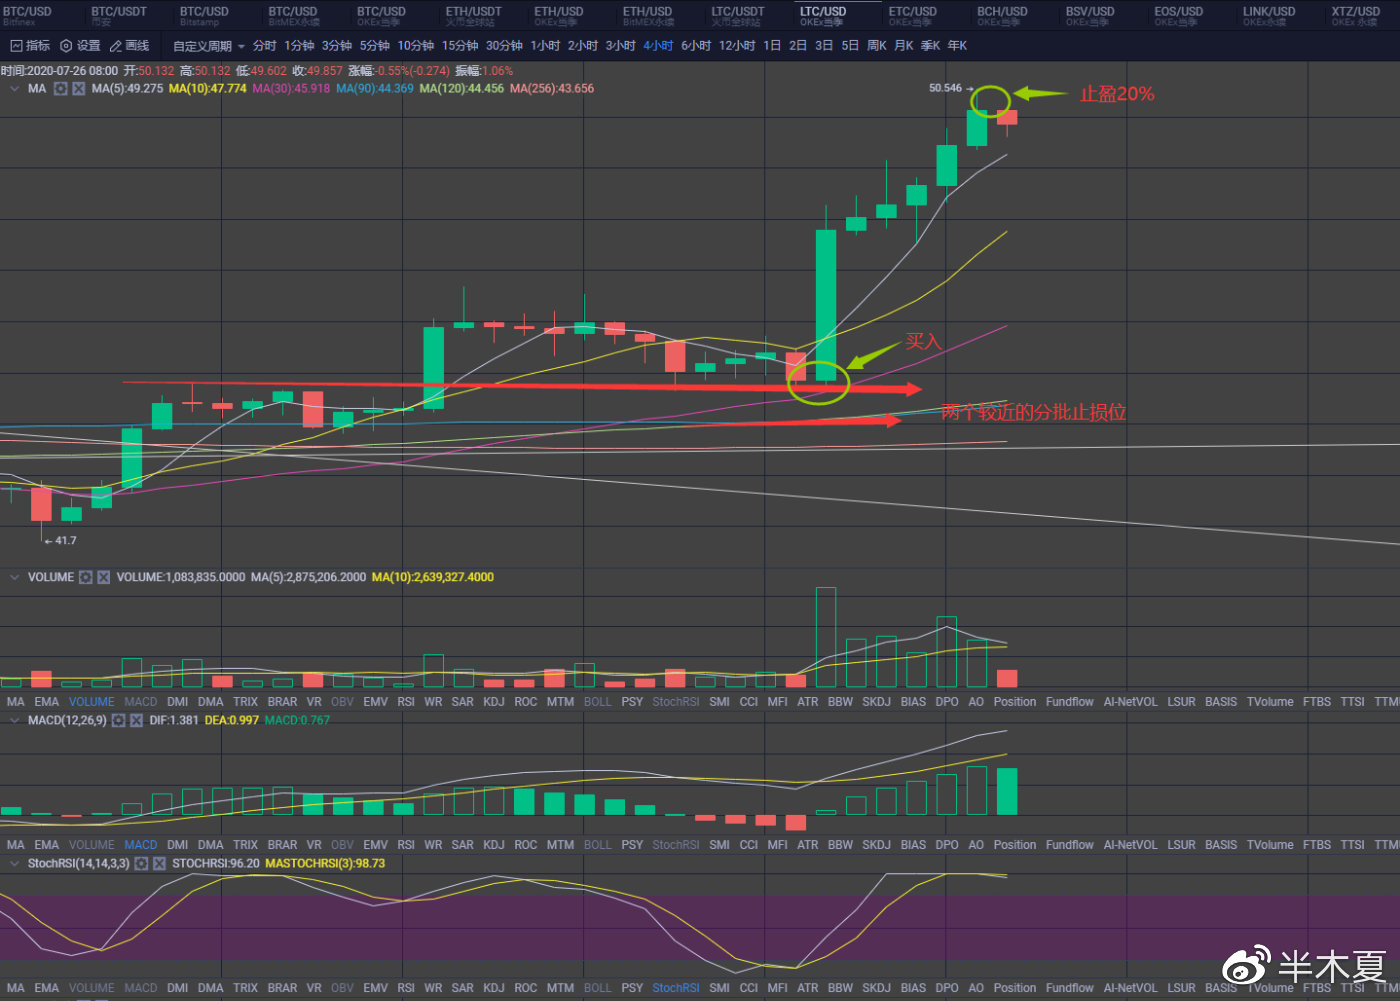Screen dimensions: 1400x1001
Task: Open the 指标 indicators button
Action: click(x=30, y=46)
